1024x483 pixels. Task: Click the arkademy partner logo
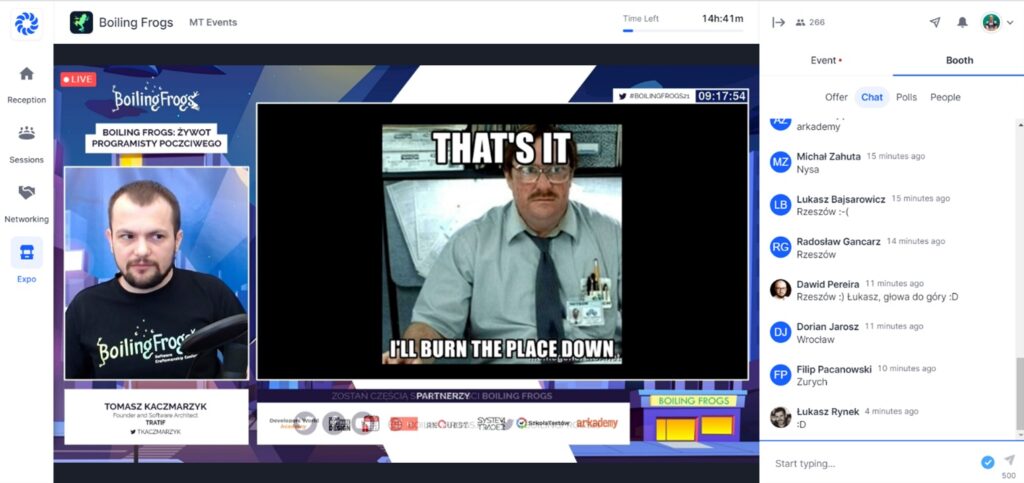click(597, 423)
